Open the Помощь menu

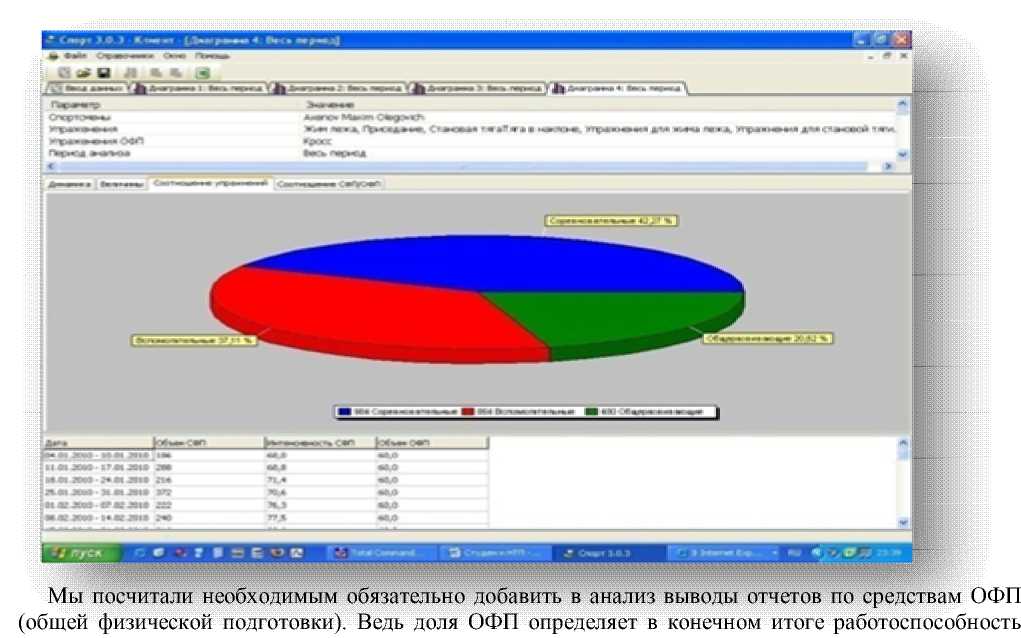(212, 56)
